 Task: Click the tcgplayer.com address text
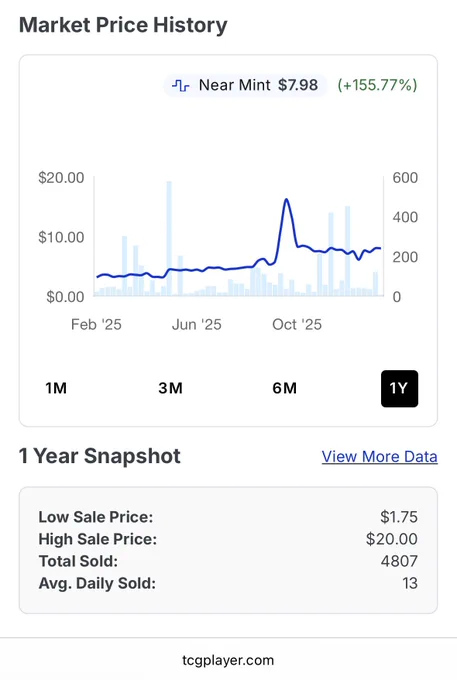point(228,660)
